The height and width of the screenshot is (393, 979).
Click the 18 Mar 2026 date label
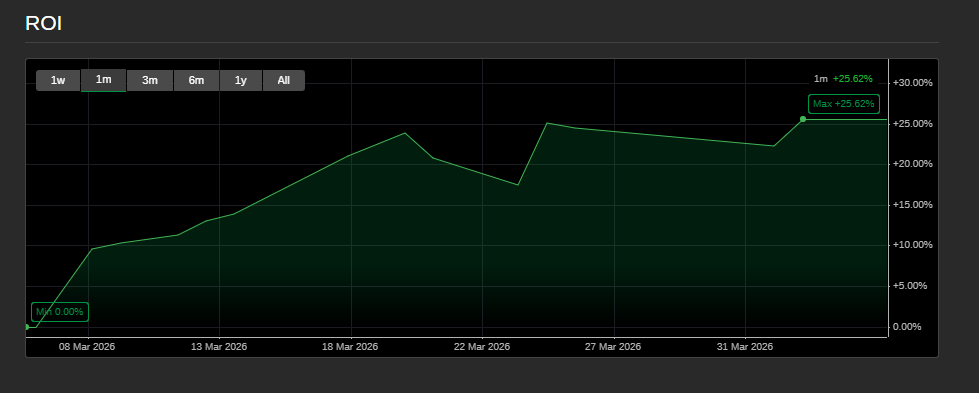pyautogui.click(x=350, y=347)
